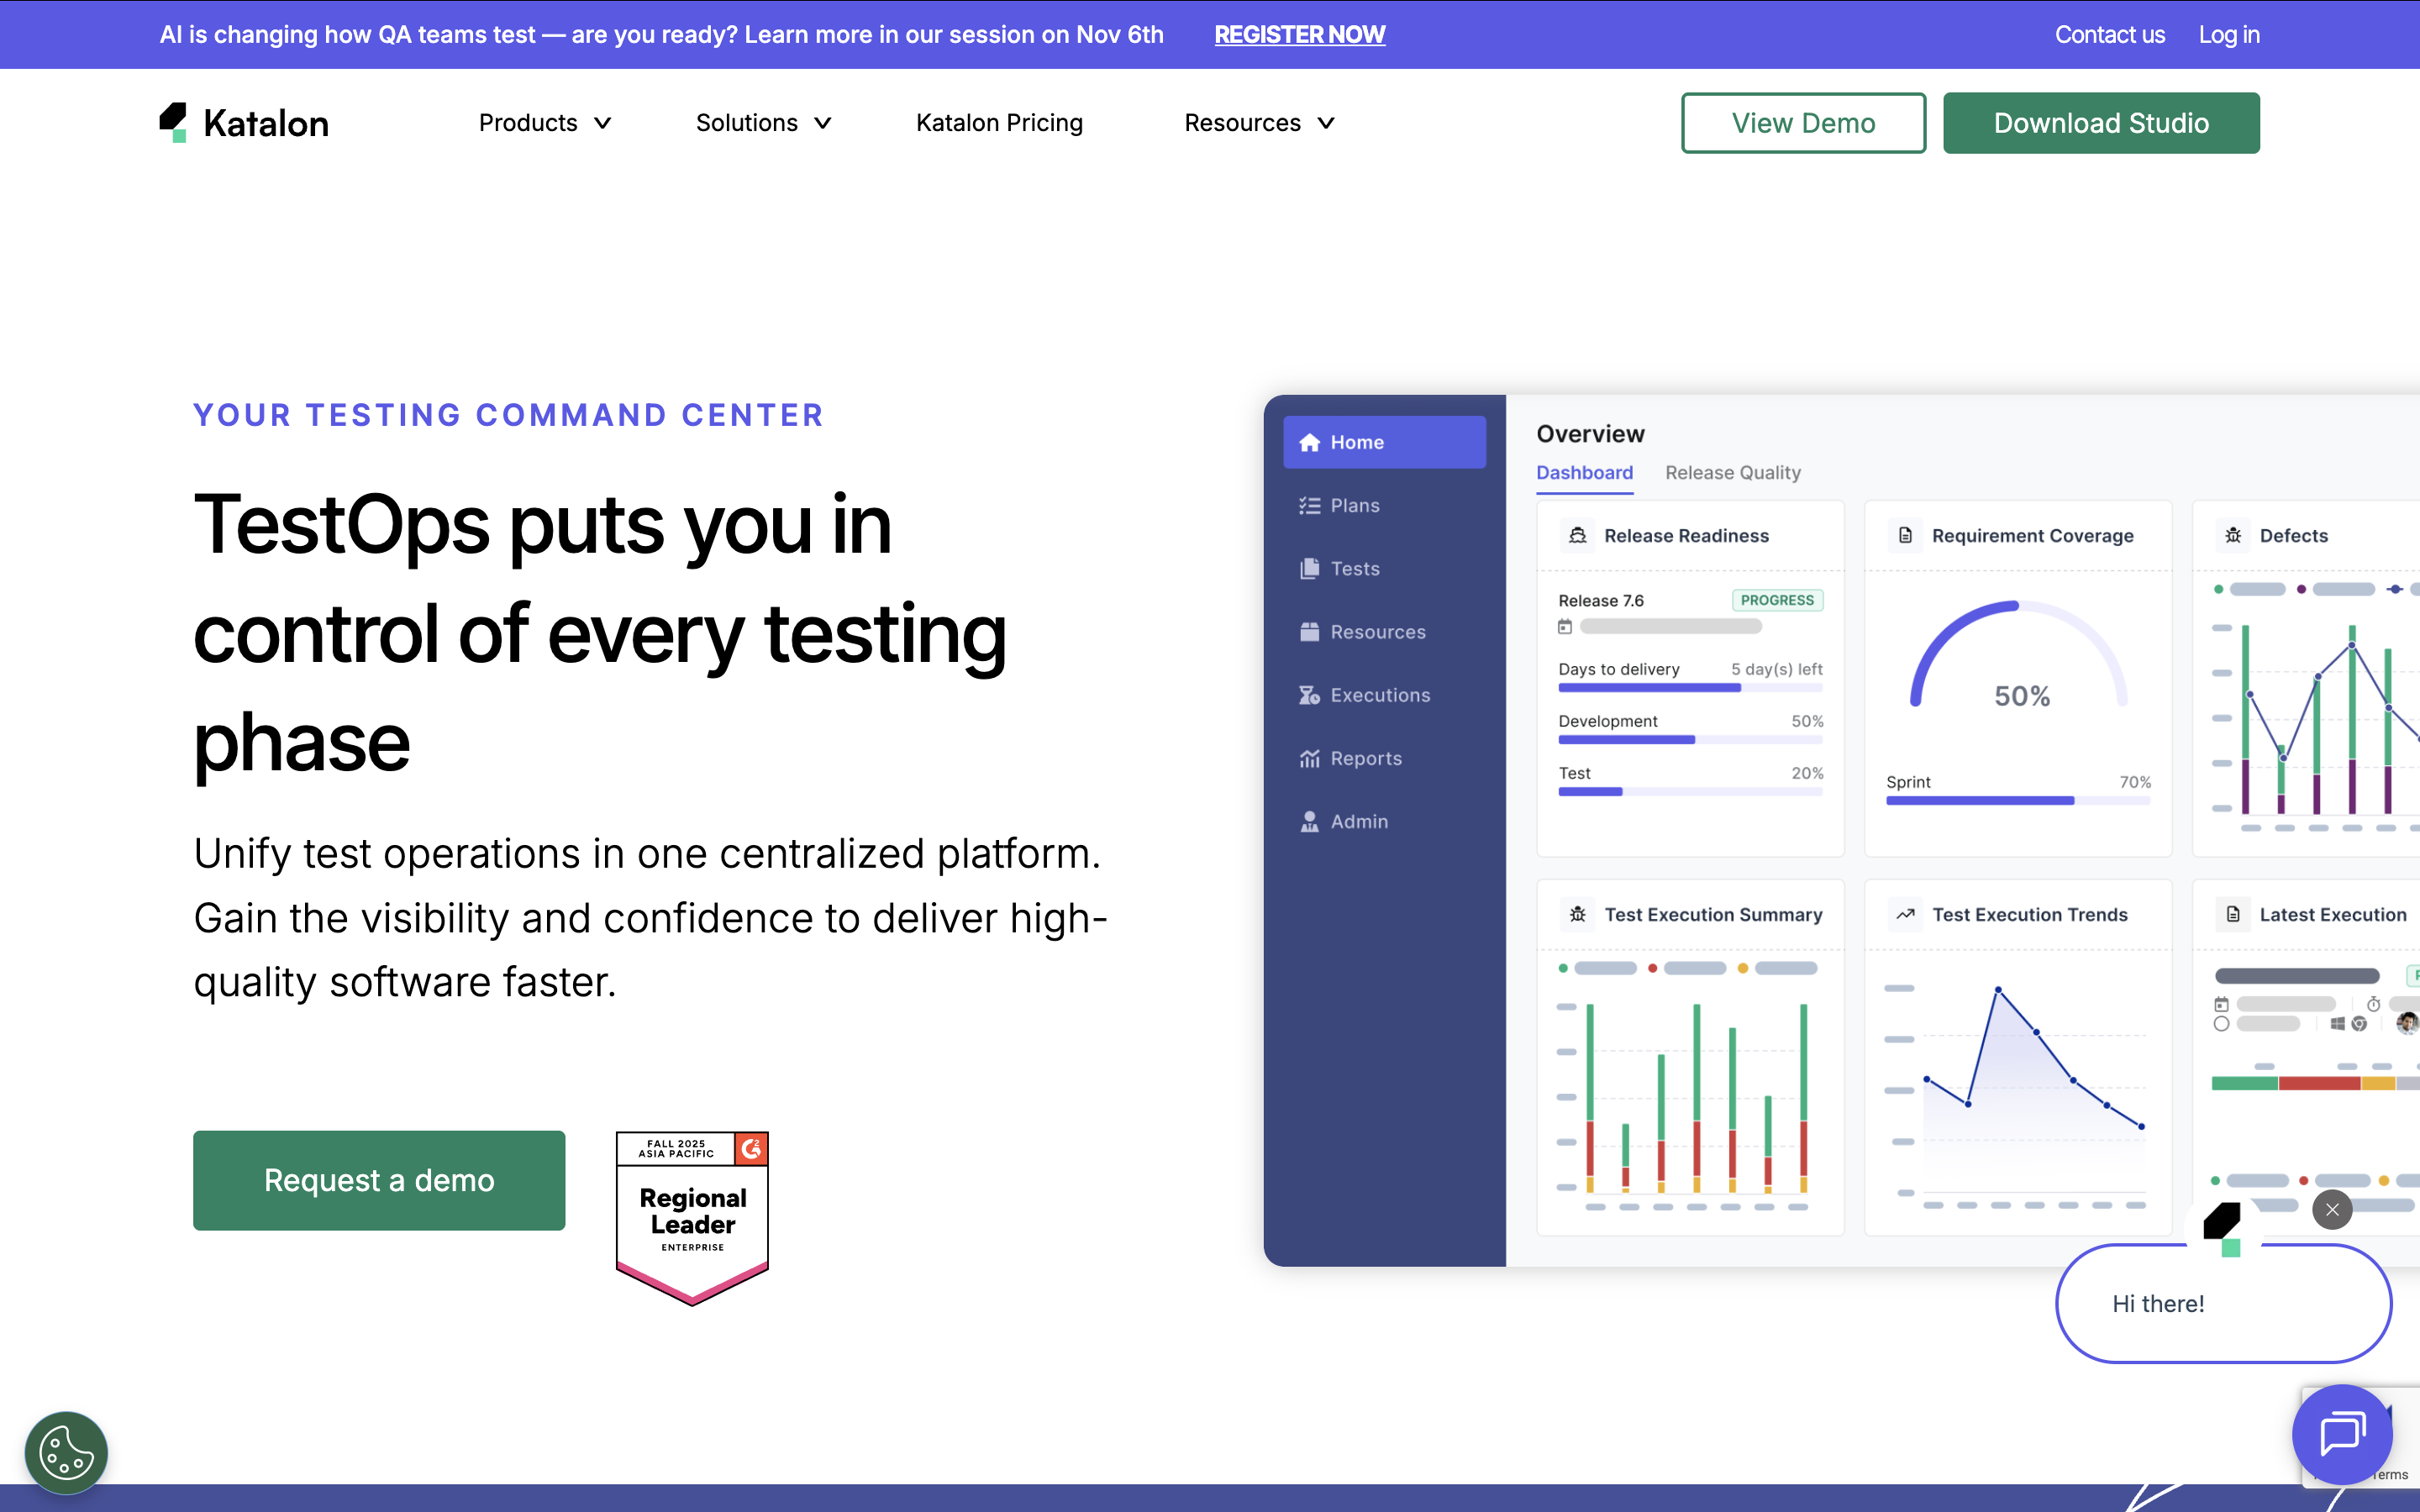Click the Sprint 70% progress bar

click(x=2017, y=801)
